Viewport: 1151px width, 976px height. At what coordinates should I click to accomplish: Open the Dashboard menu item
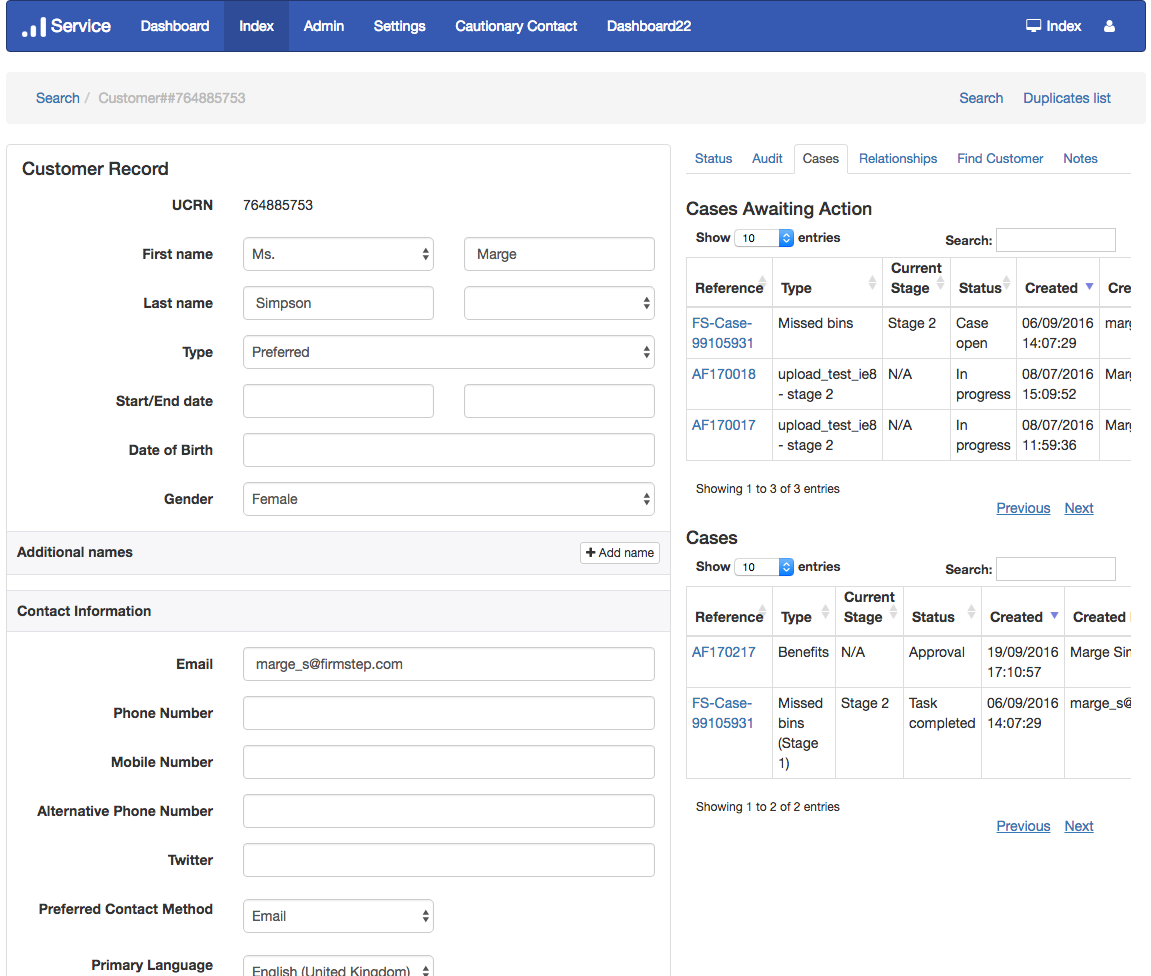pos(175,26)
